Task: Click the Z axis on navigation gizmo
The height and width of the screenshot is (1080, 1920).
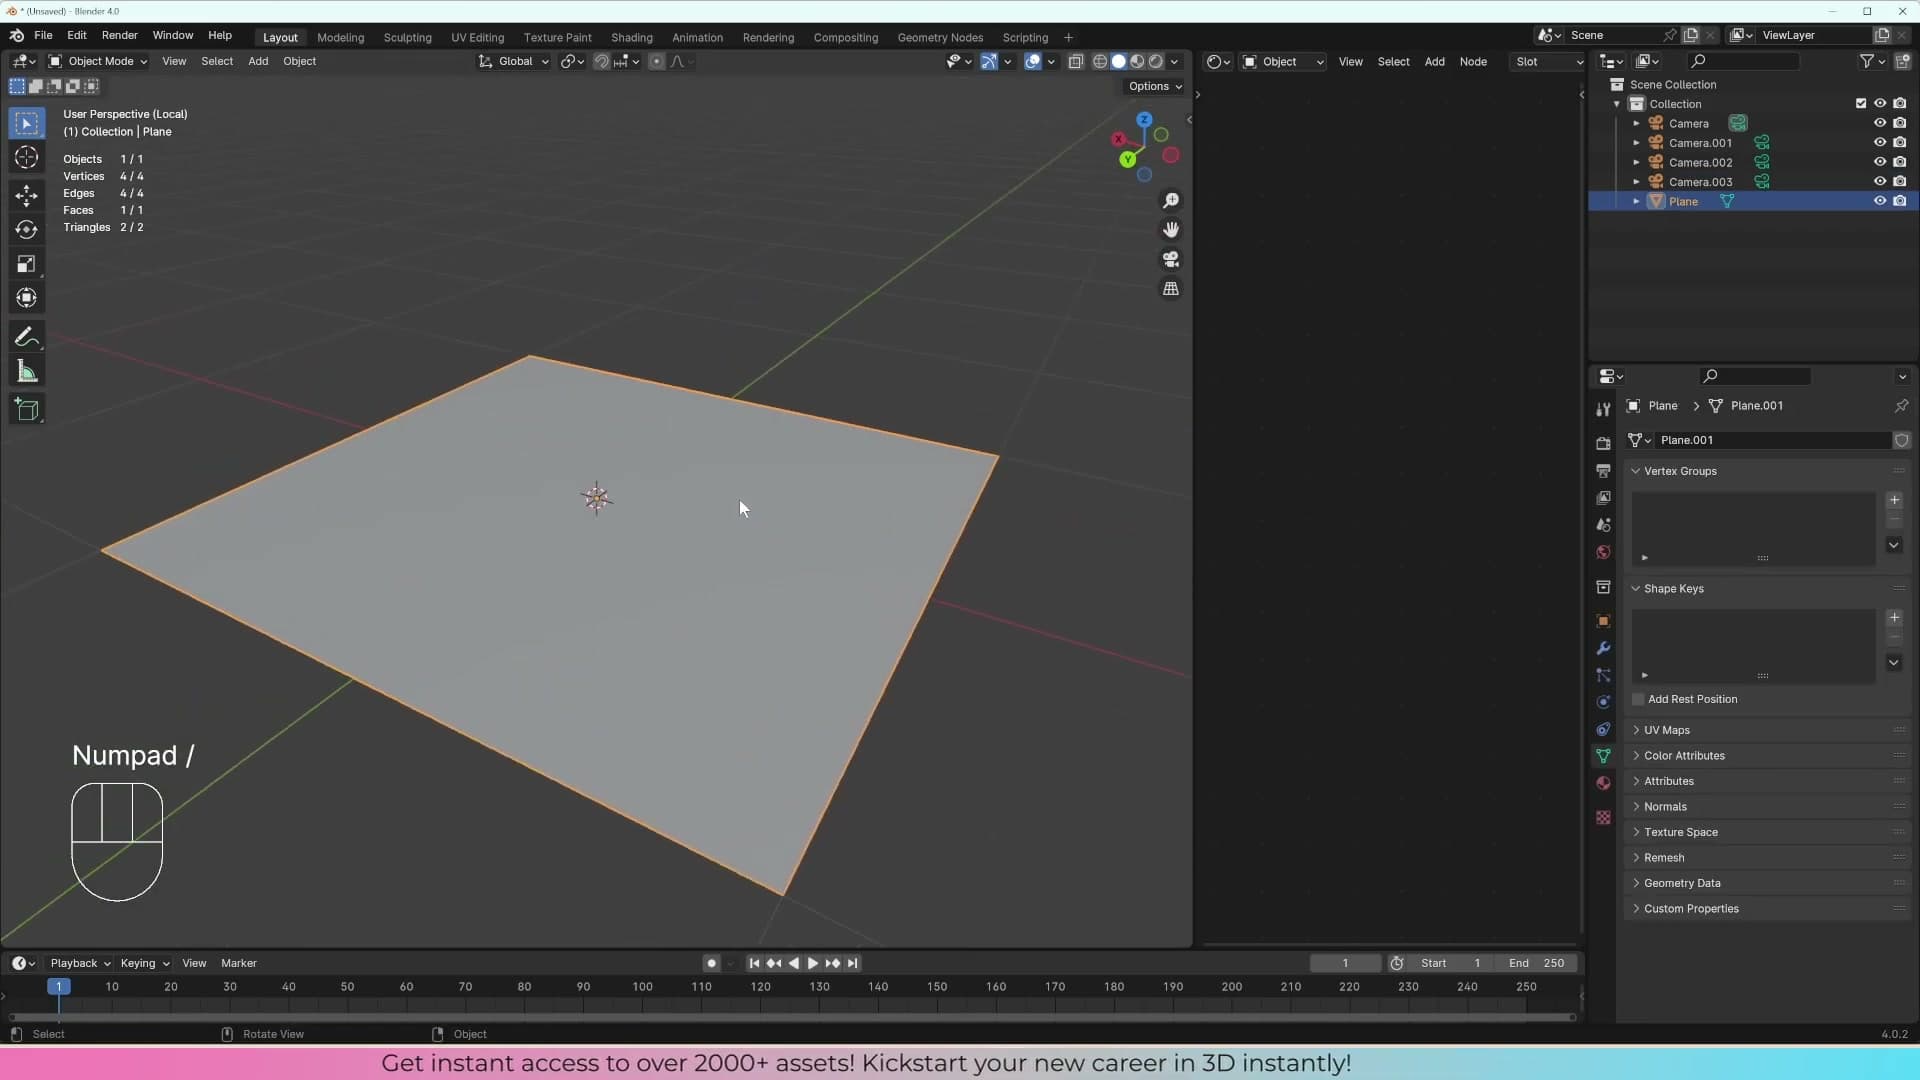Action: pos(1144,120)
